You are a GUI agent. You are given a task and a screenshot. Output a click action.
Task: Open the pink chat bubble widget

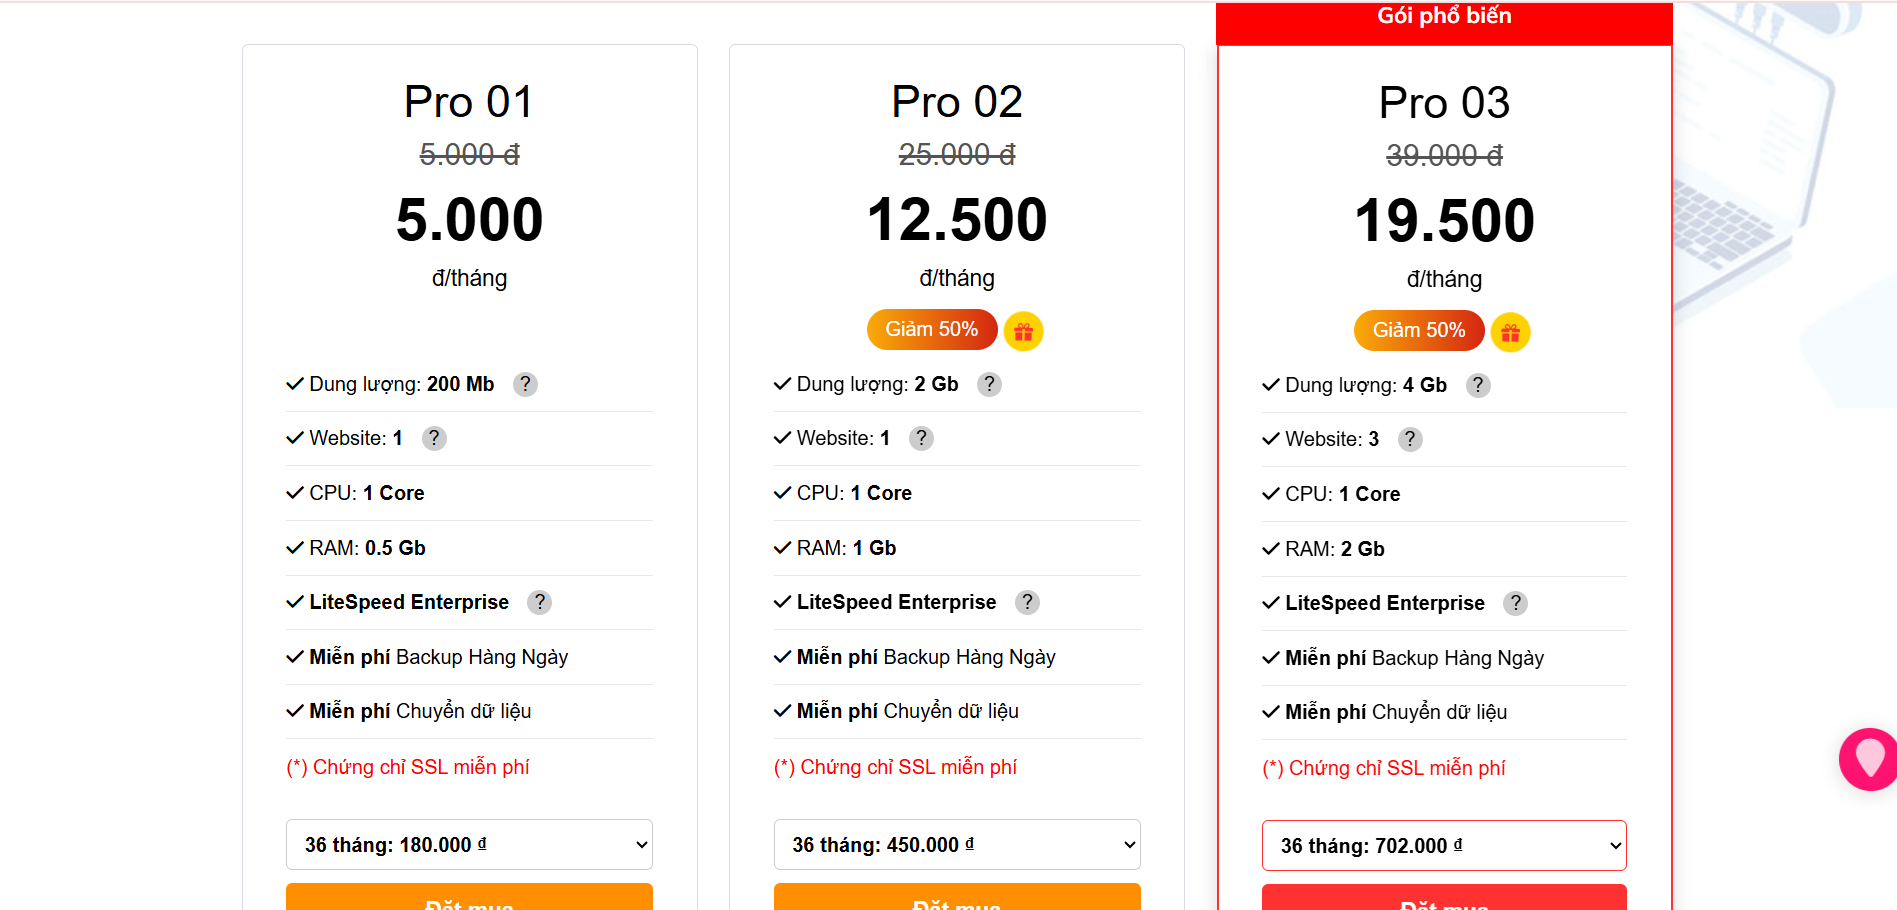[x=1868, y=759]
